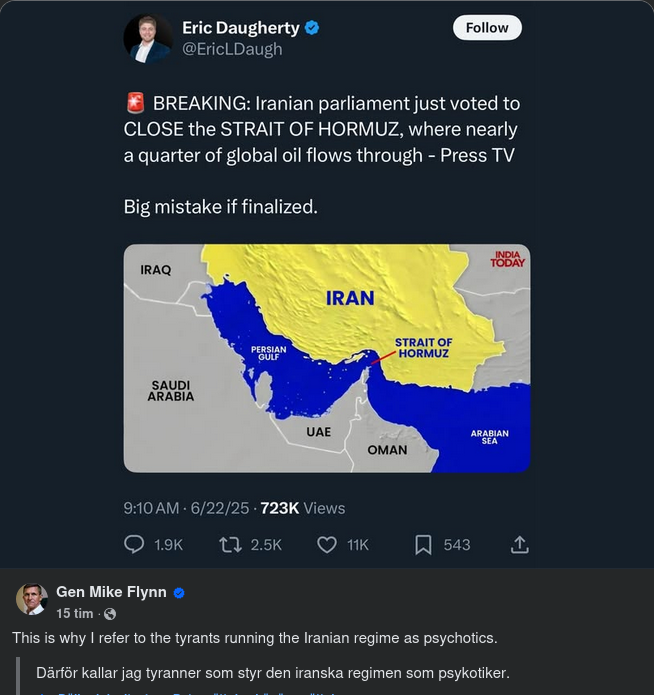This screenshot has height=695, width=654.
Task: Like the tweet with the heart icon
Action: [x=326, y=544]
